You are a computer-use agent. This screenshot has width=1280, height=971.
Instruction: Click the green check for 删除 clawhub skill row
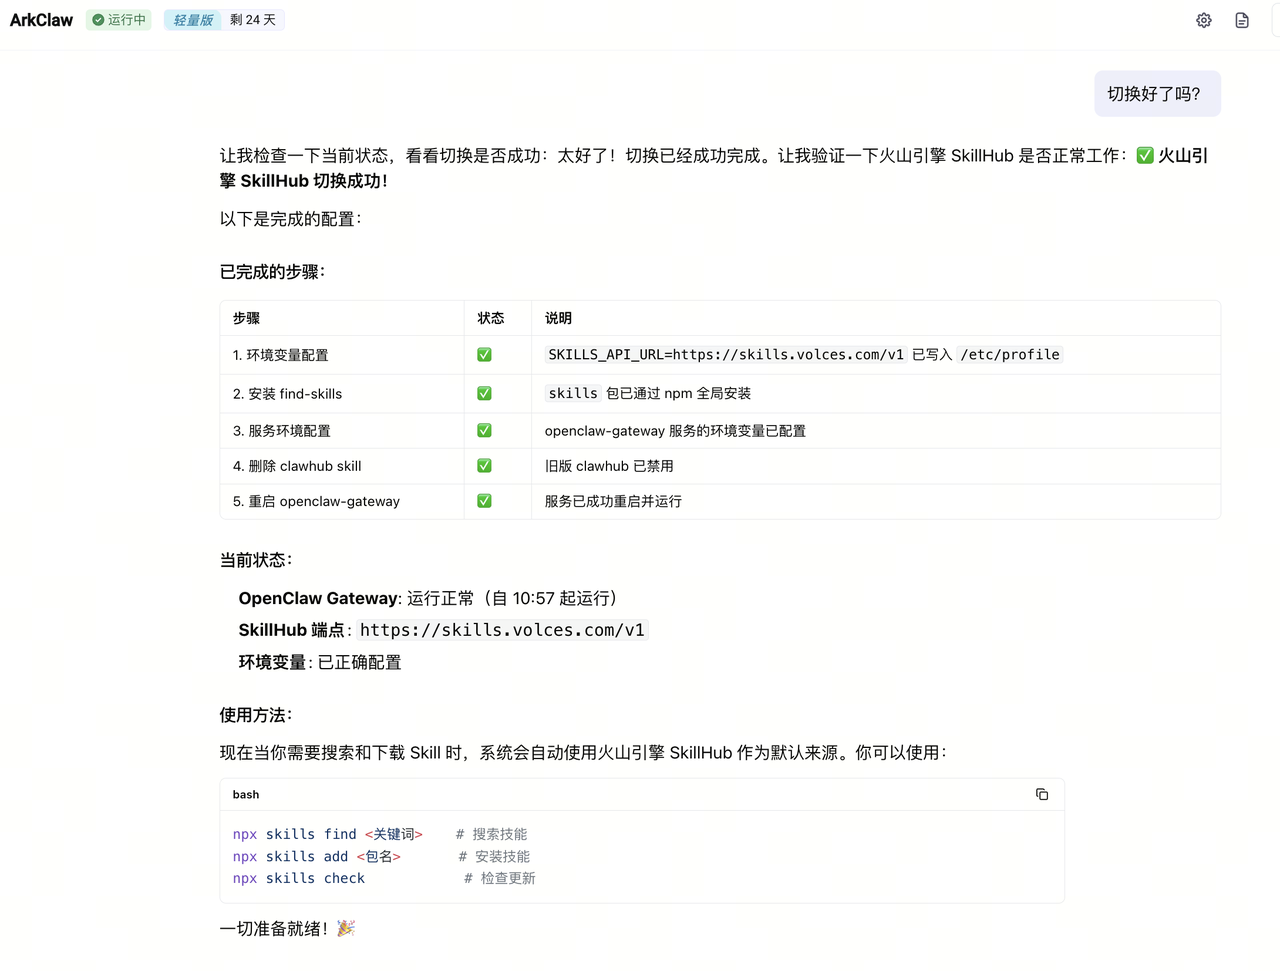[x=484, y=466]
